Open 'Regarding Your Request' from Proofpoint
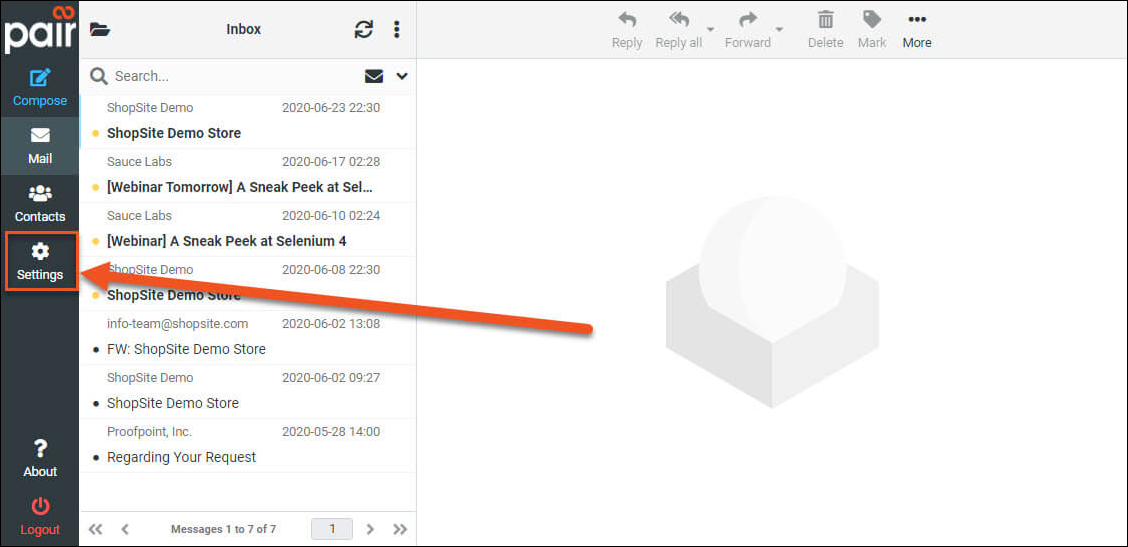Image resolution: width=1128 pixels, height=547 pixels. click(x=247, y=446)
